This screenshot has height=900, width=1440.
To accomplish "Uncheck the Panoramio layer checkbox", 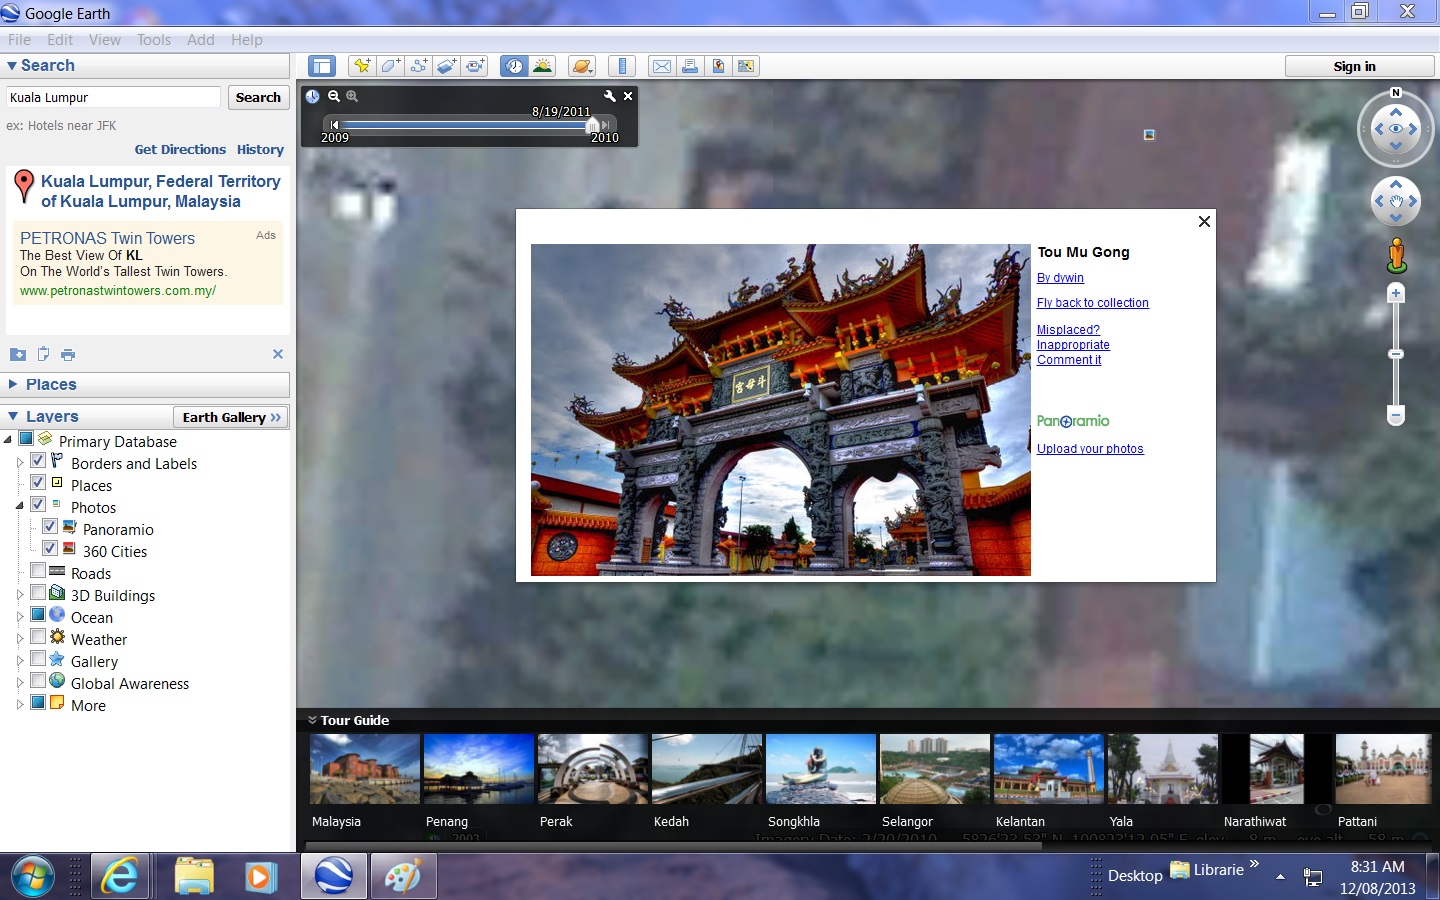I will pos(49,527).
